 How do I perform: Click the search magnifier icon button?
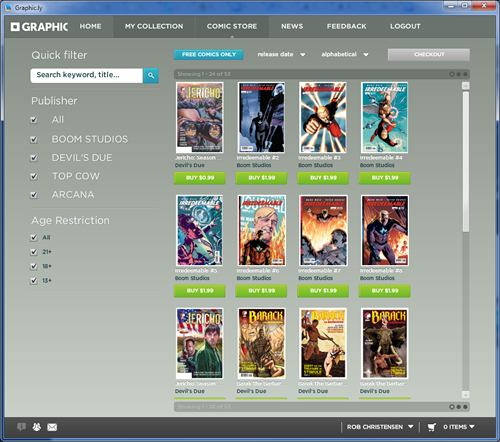[x=151, y=76]
